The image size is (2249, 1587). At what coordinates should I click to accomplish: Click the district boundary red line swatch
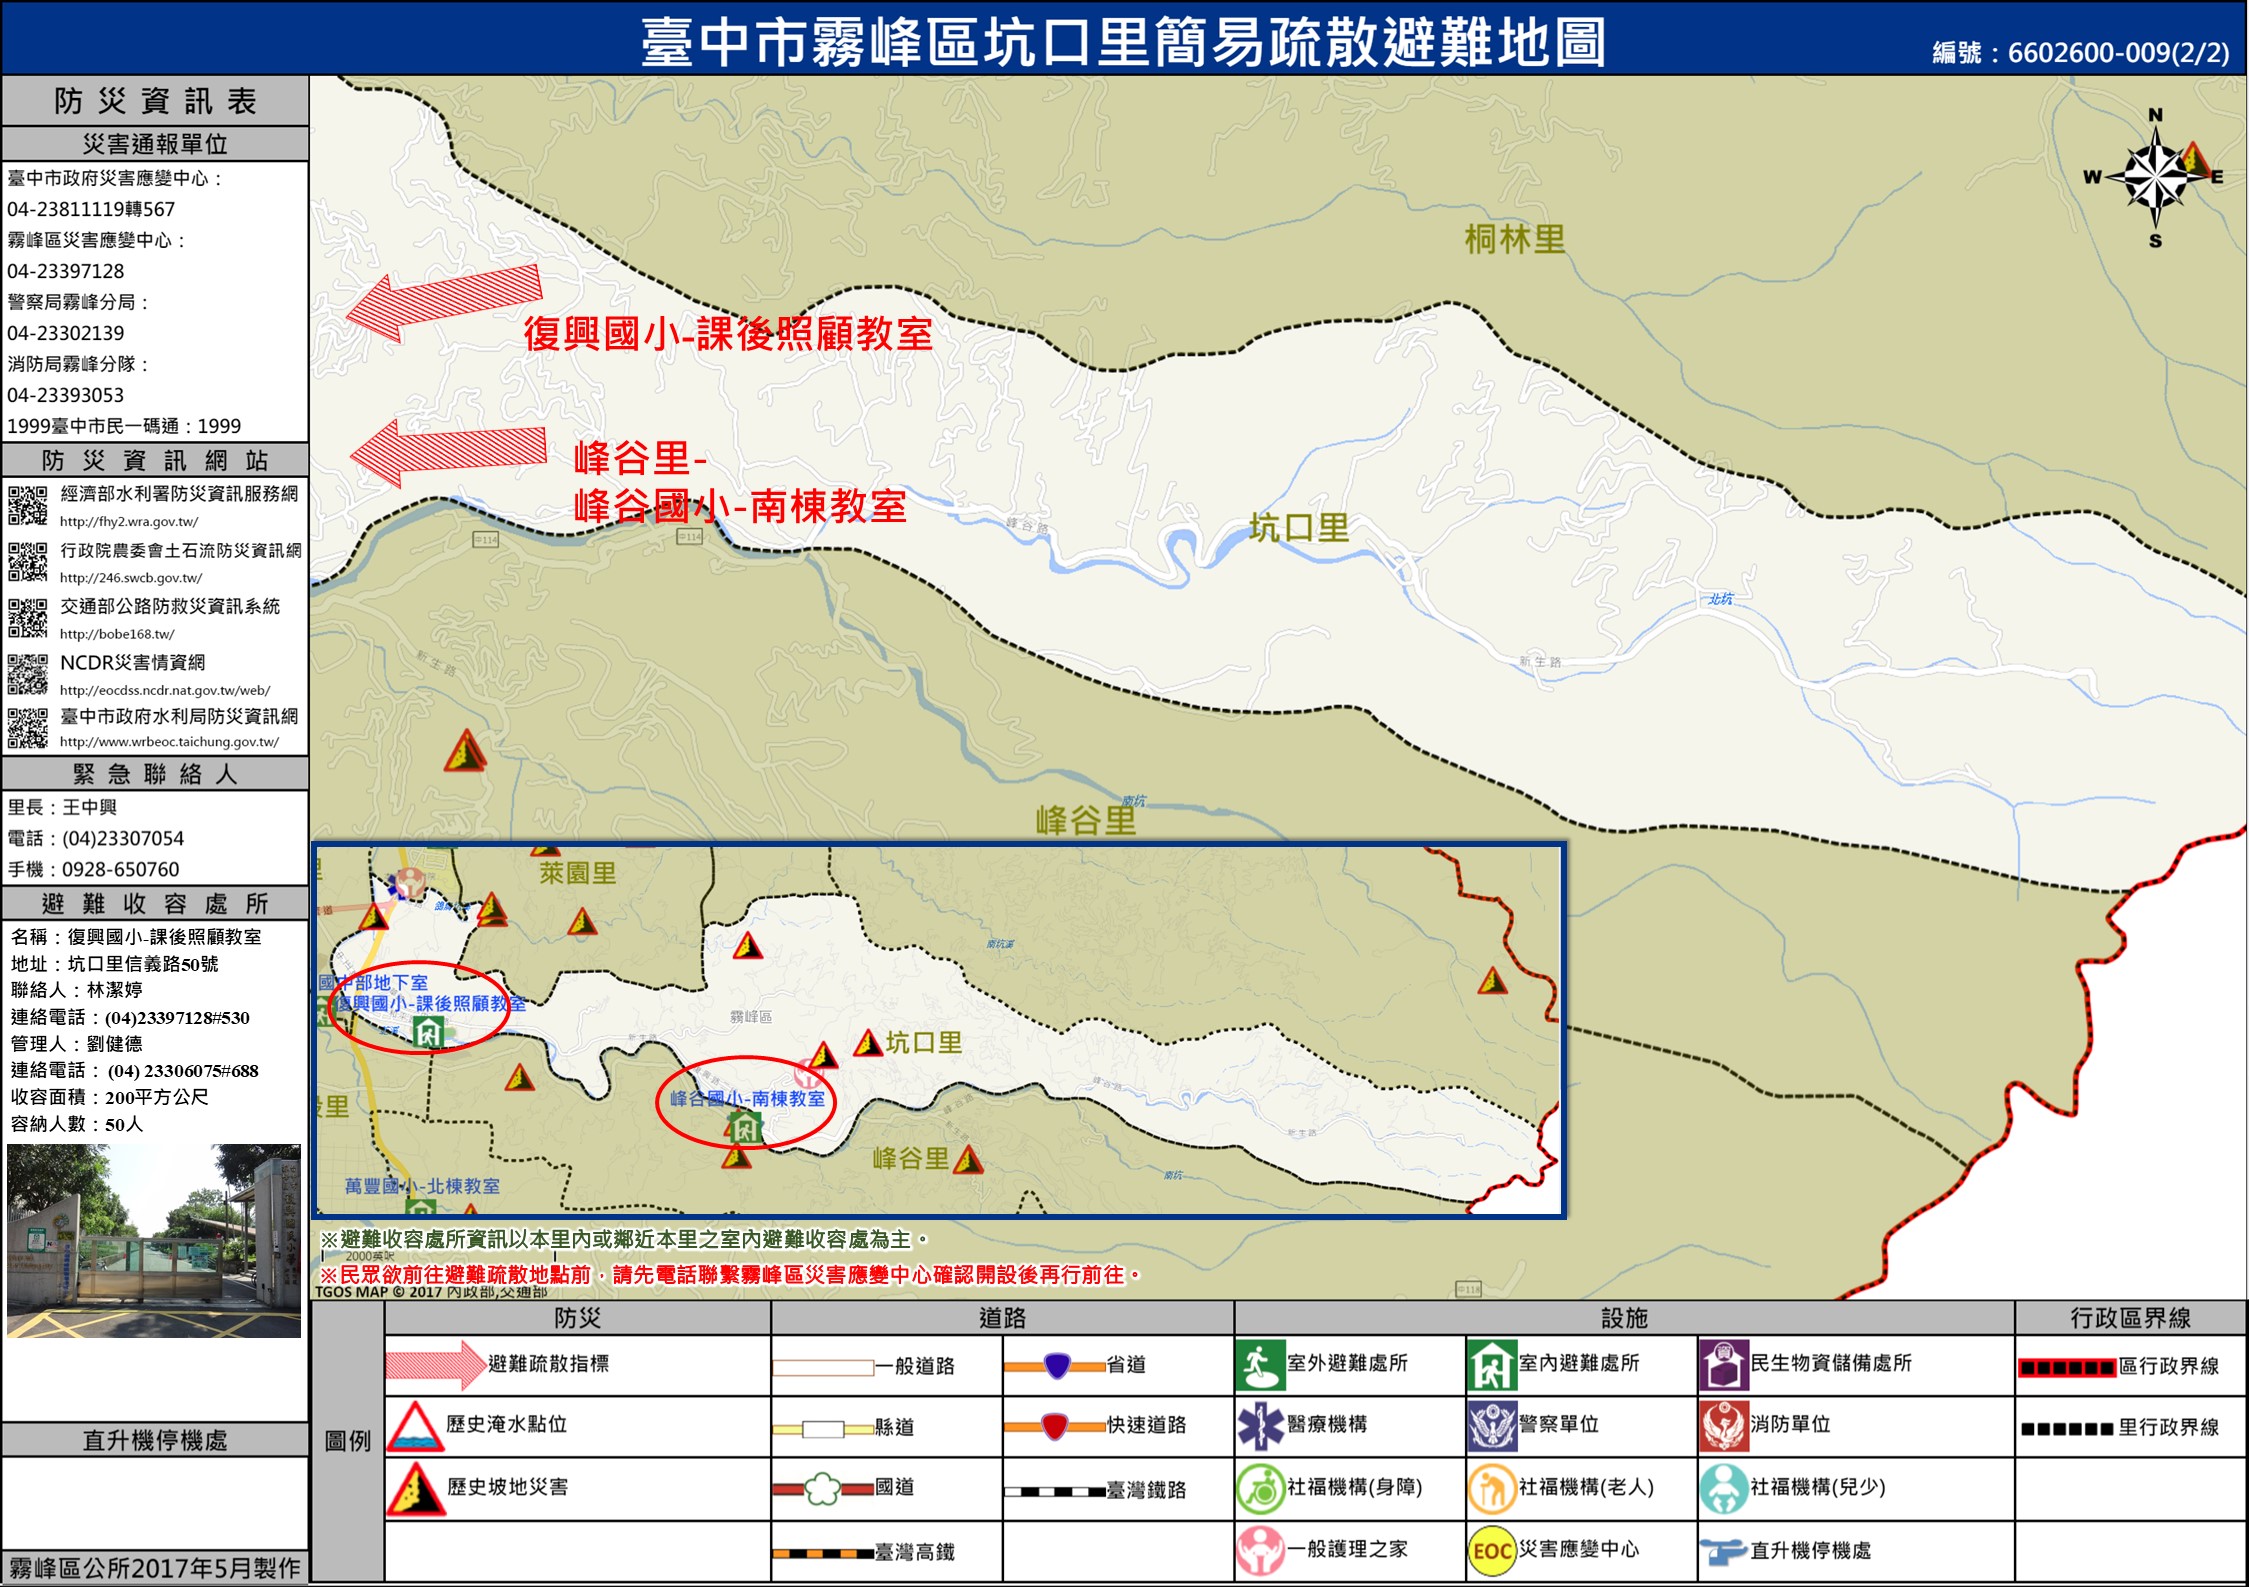[2067, 1367]
